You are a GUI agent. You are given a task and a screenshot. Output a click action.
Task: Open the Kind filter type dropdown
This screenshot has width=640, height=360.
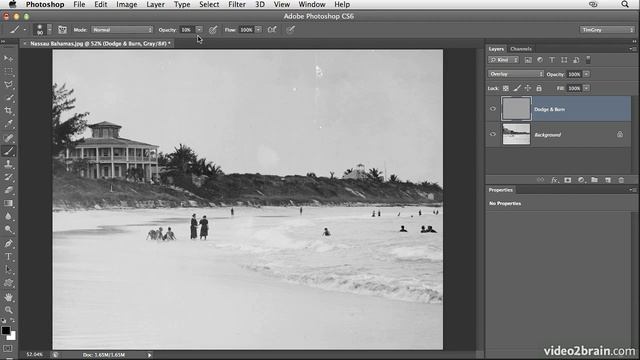[504, 60]
